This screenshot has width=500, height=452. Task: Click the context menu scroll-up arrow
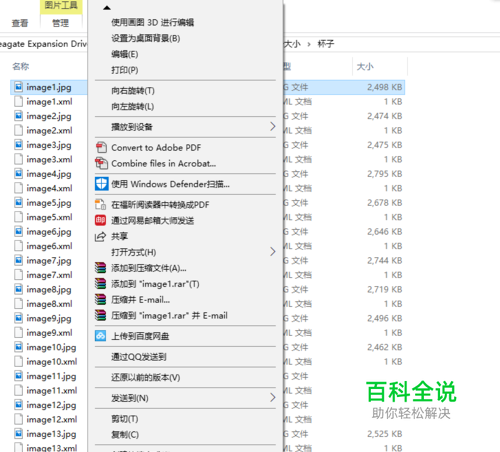(107, 8)
